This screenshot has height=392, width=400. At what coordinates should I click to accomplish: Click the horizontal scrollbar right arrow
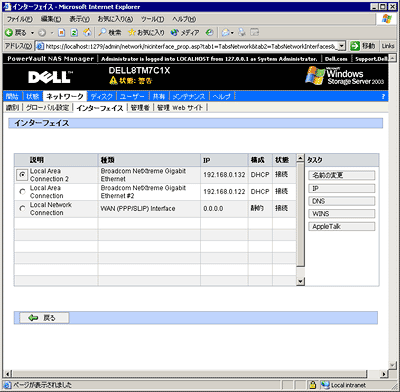pyautogui.click(x=384, y=374)
